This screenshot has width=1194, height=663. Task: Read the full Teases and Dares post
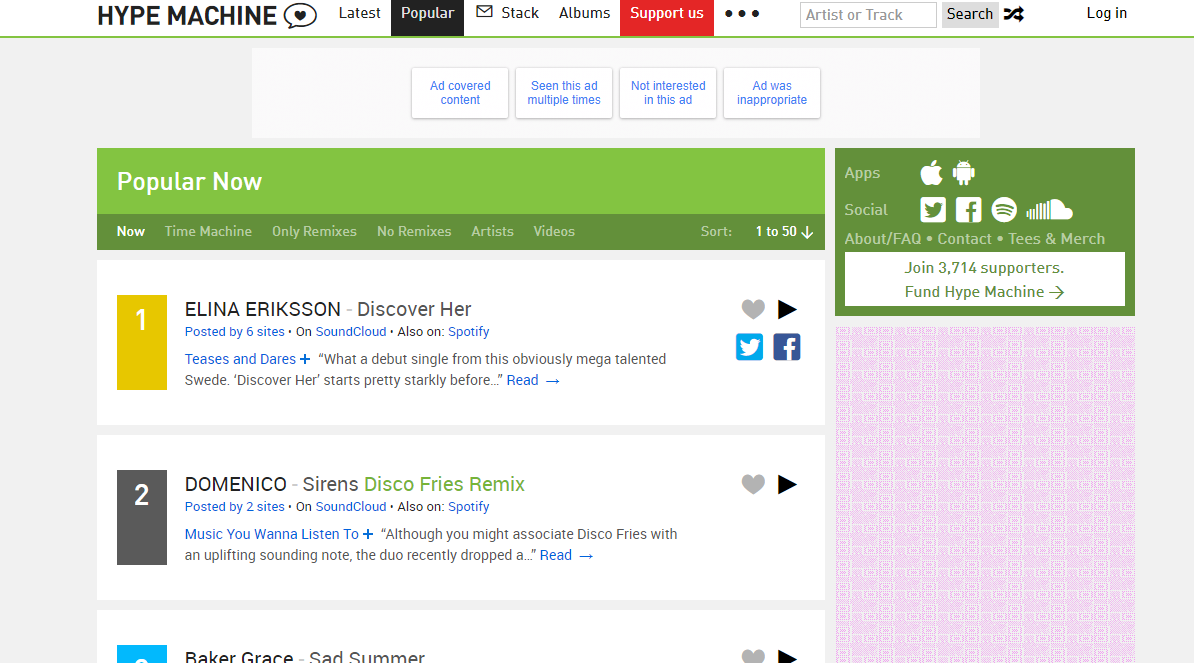point(533,381)
